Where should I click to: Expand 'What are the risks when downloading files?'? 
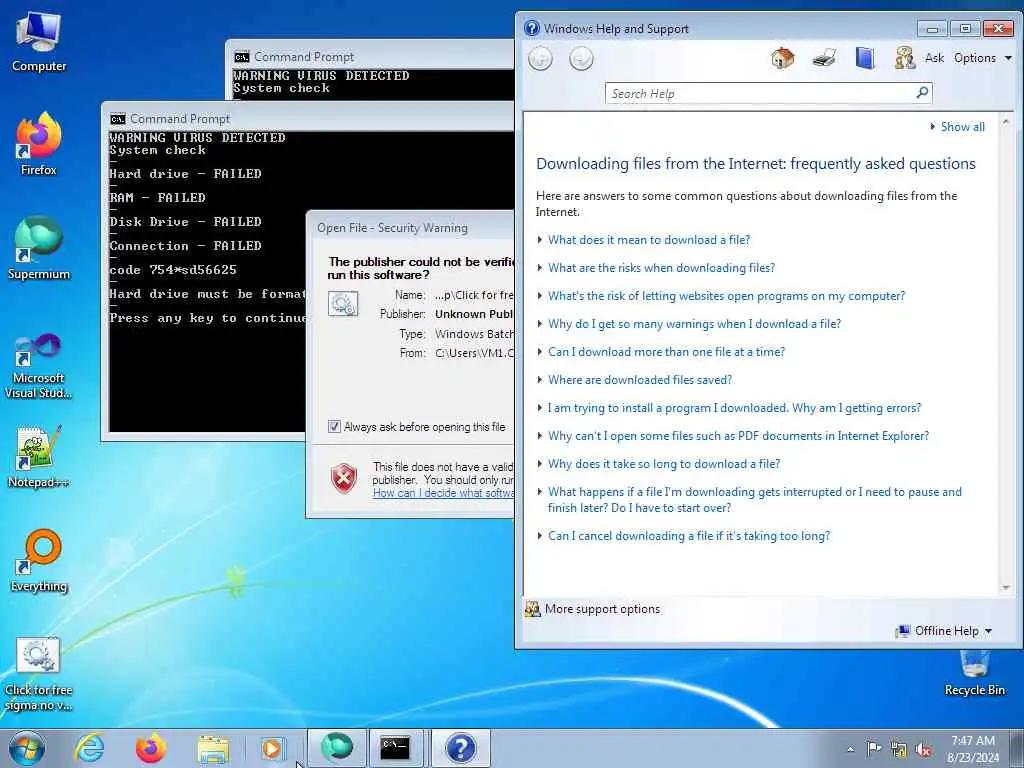(661, 268)
